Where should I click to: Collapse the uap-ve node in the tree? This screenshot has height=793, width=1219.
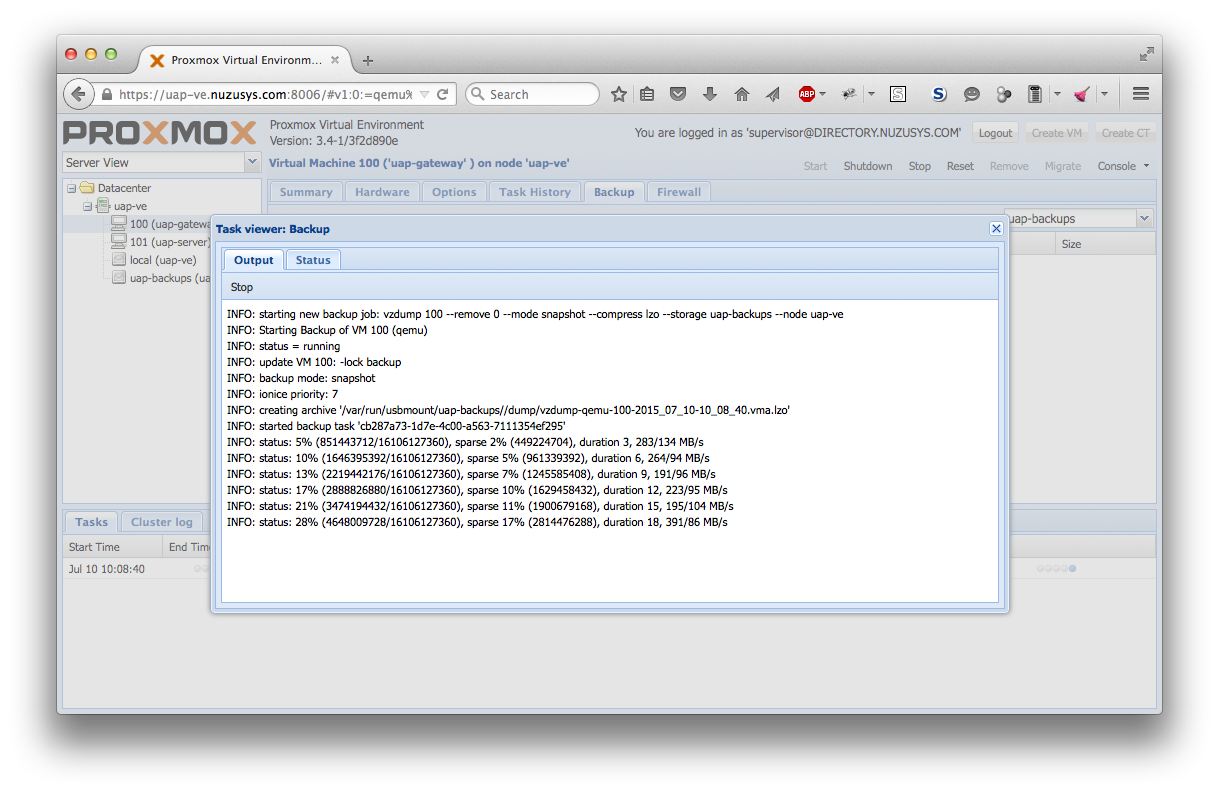pyautogui.click(x=87, y=206)
